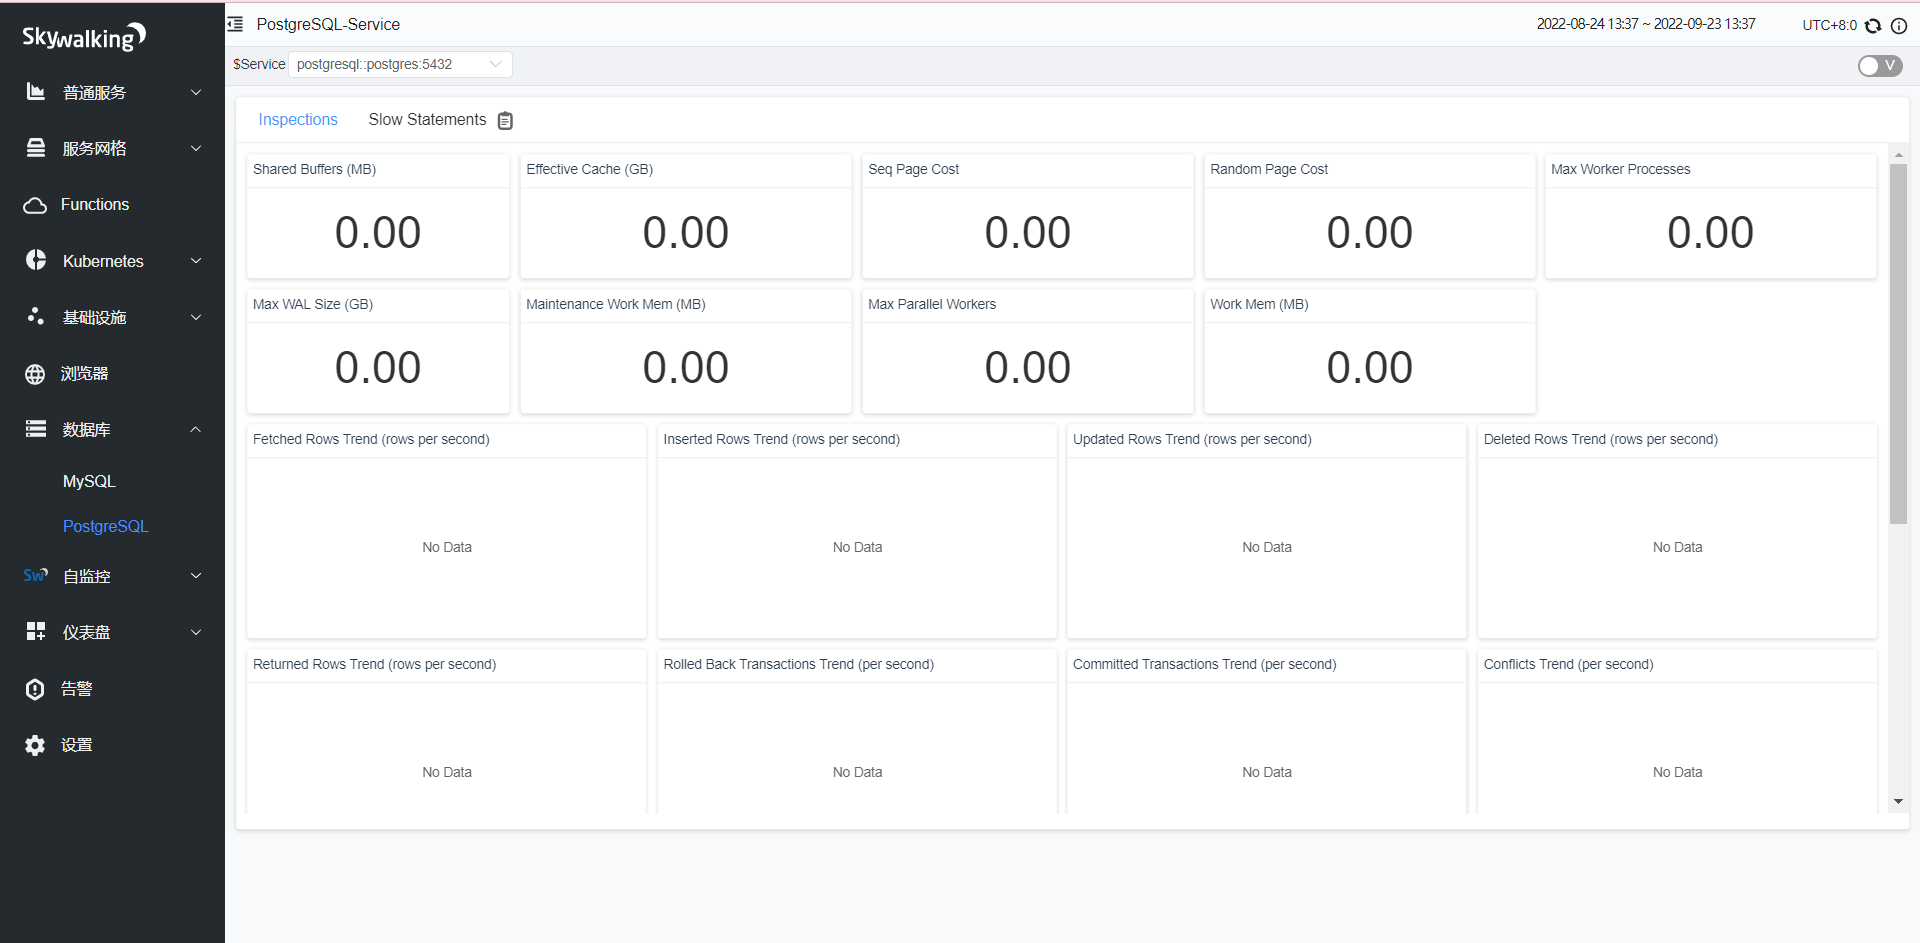Click the 数据库 list icon
This screenshot has width=1920, height=943.
36,429
